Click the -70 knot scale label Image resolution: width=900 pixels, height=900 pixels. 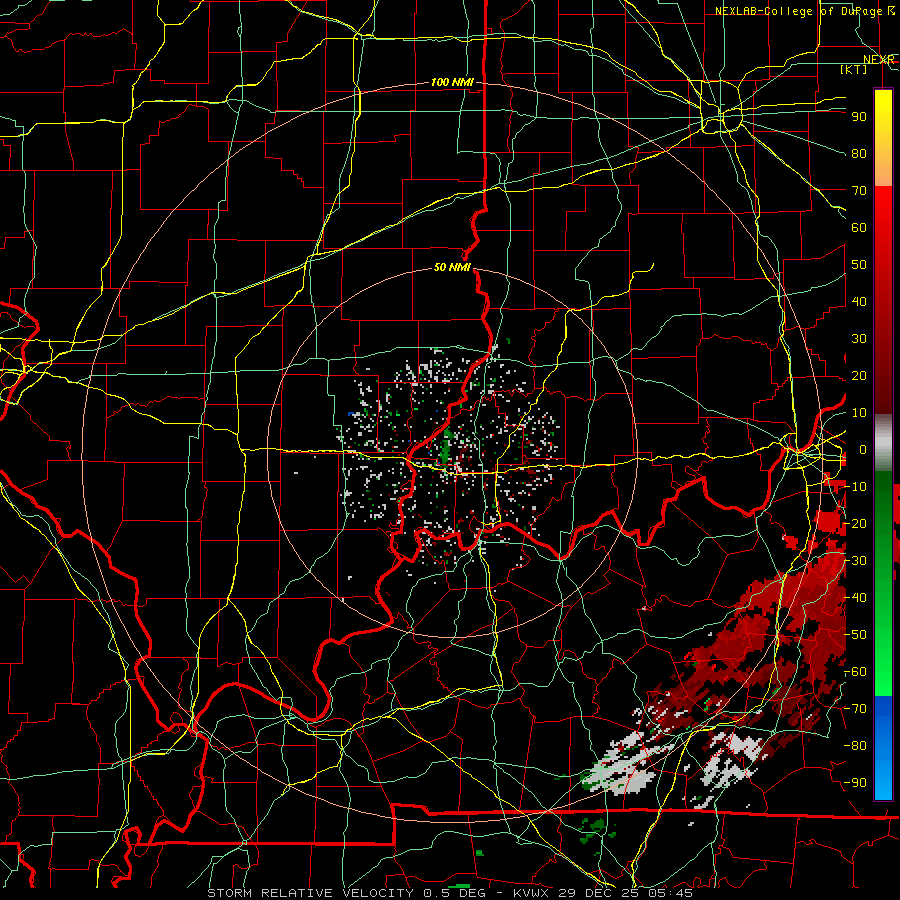pos(855,708)
